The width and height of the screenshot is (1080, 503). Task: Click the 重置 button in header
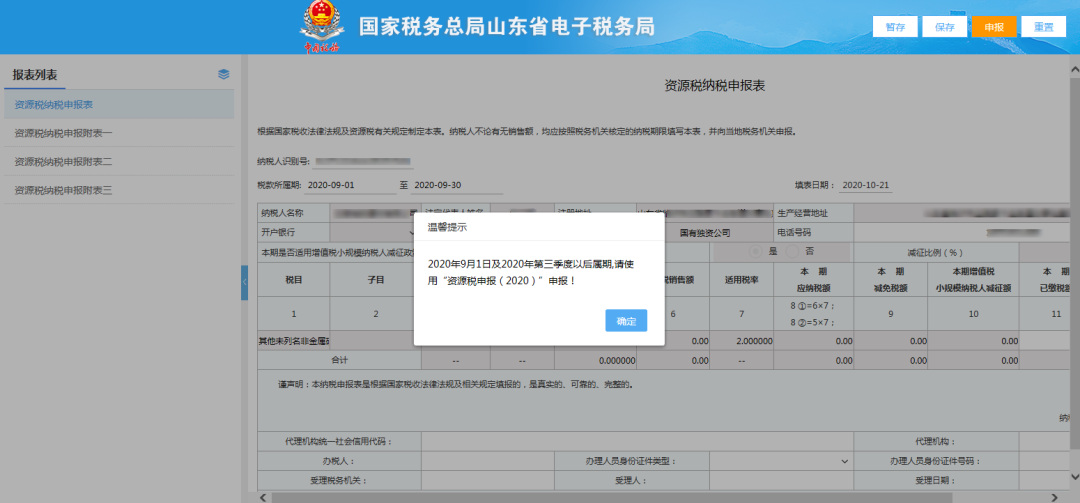point(1043,27)
